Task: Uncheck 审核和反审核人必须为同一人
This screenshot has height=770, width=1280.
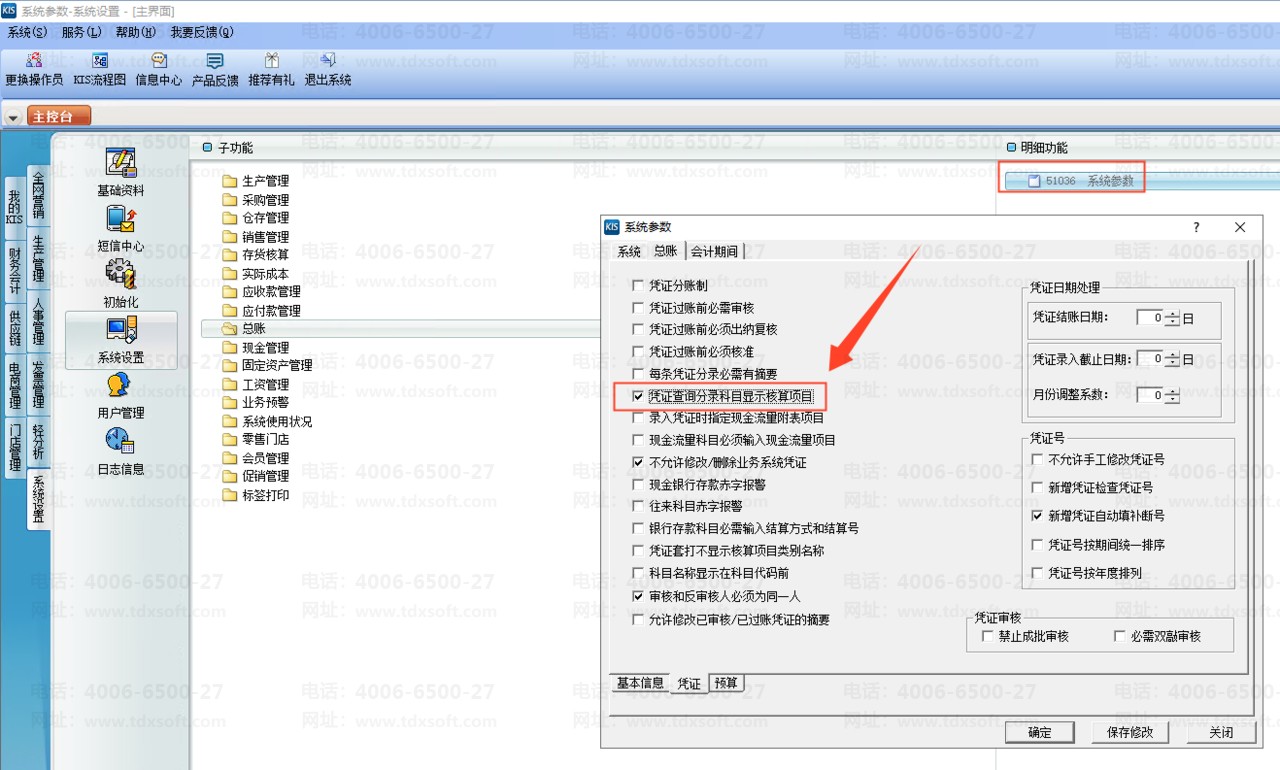Action: [638, 596]
